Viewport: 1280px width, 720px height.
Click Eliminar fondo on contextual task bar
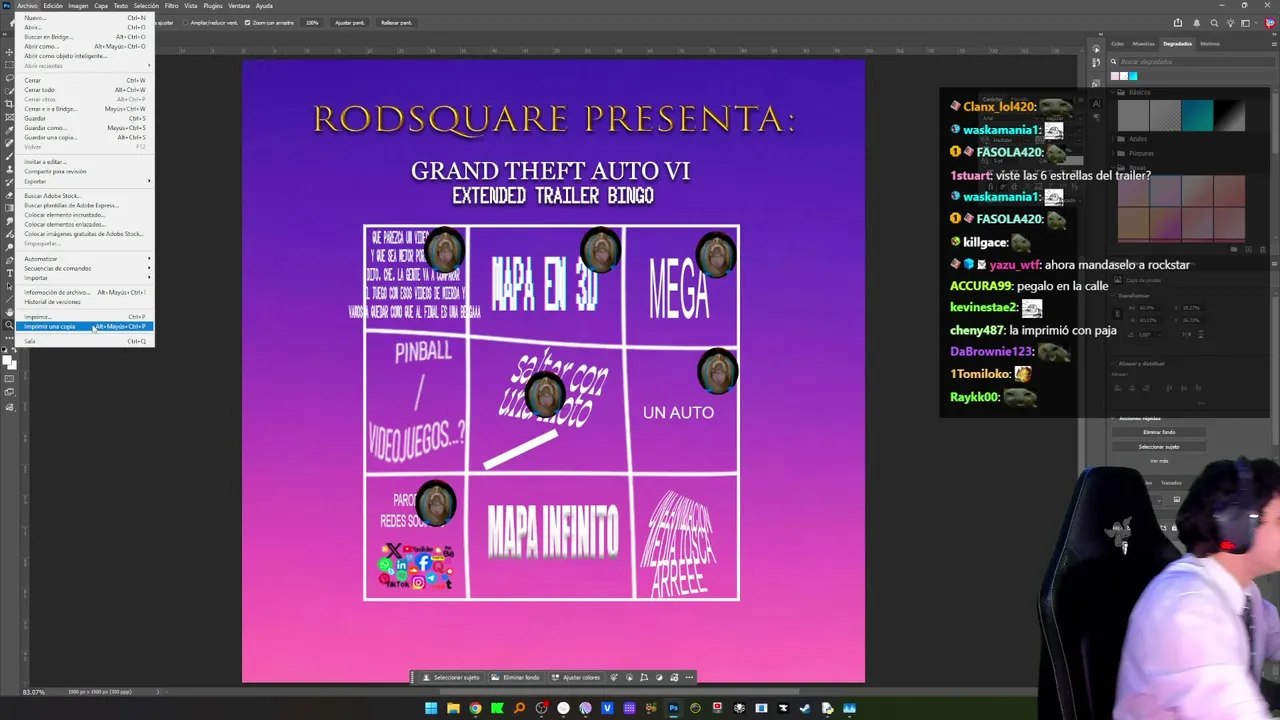tap(517, 677)
